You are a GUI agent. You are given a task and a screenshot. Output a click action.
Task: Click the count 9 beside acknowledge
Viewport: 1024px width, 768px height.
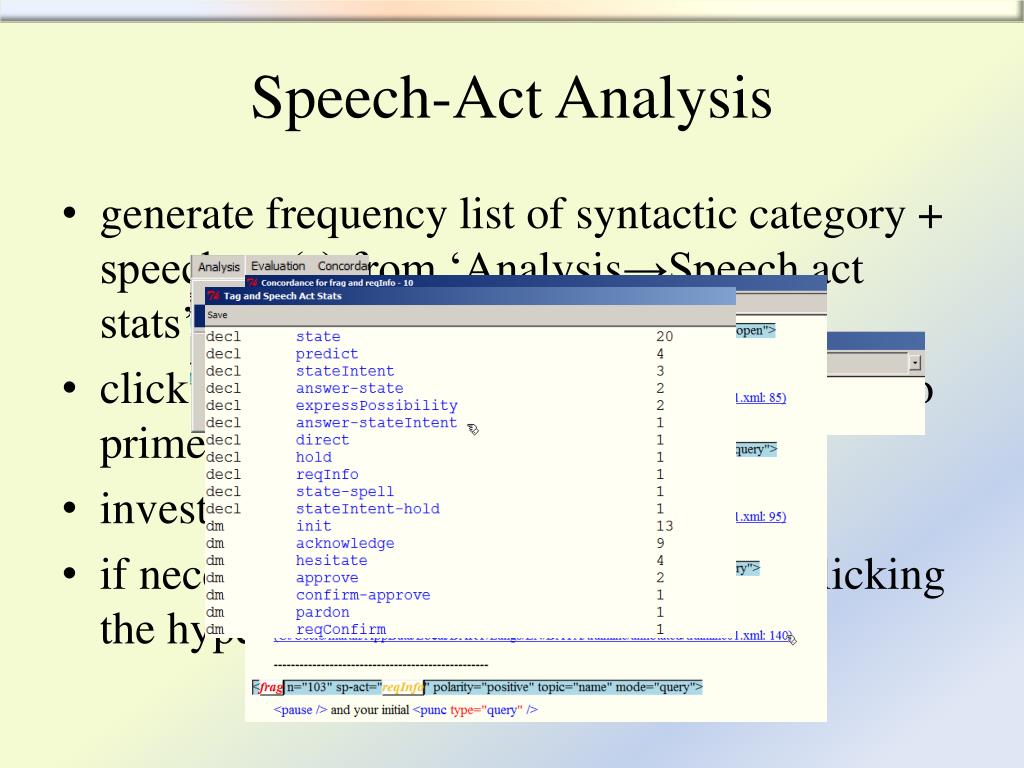pos(660,543)
